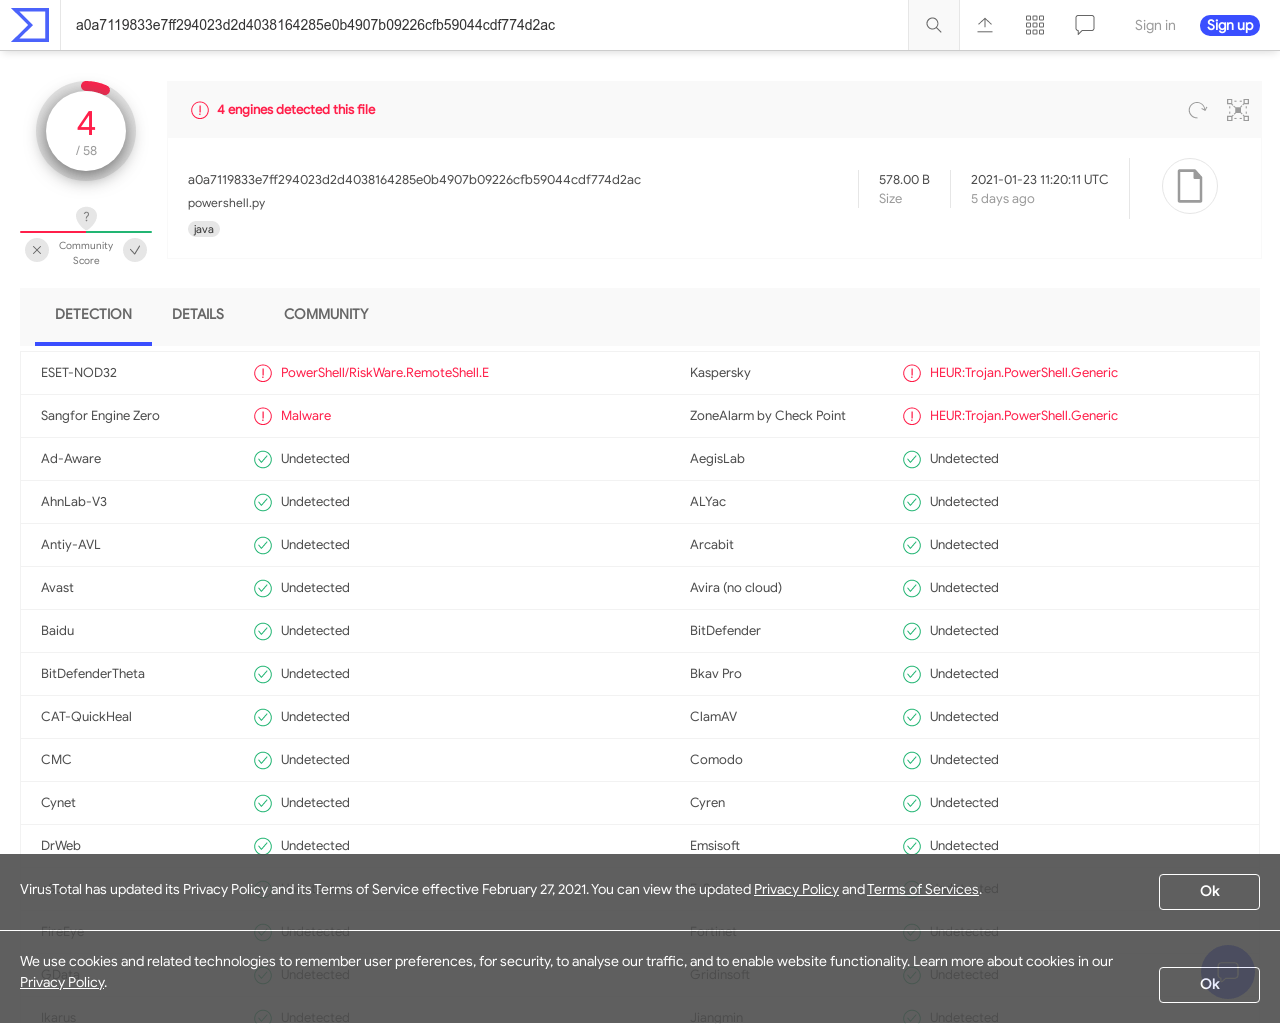The image size is (1280, 1024).
Task: Switch to the DETAILS tab
Action: point(198,314)
